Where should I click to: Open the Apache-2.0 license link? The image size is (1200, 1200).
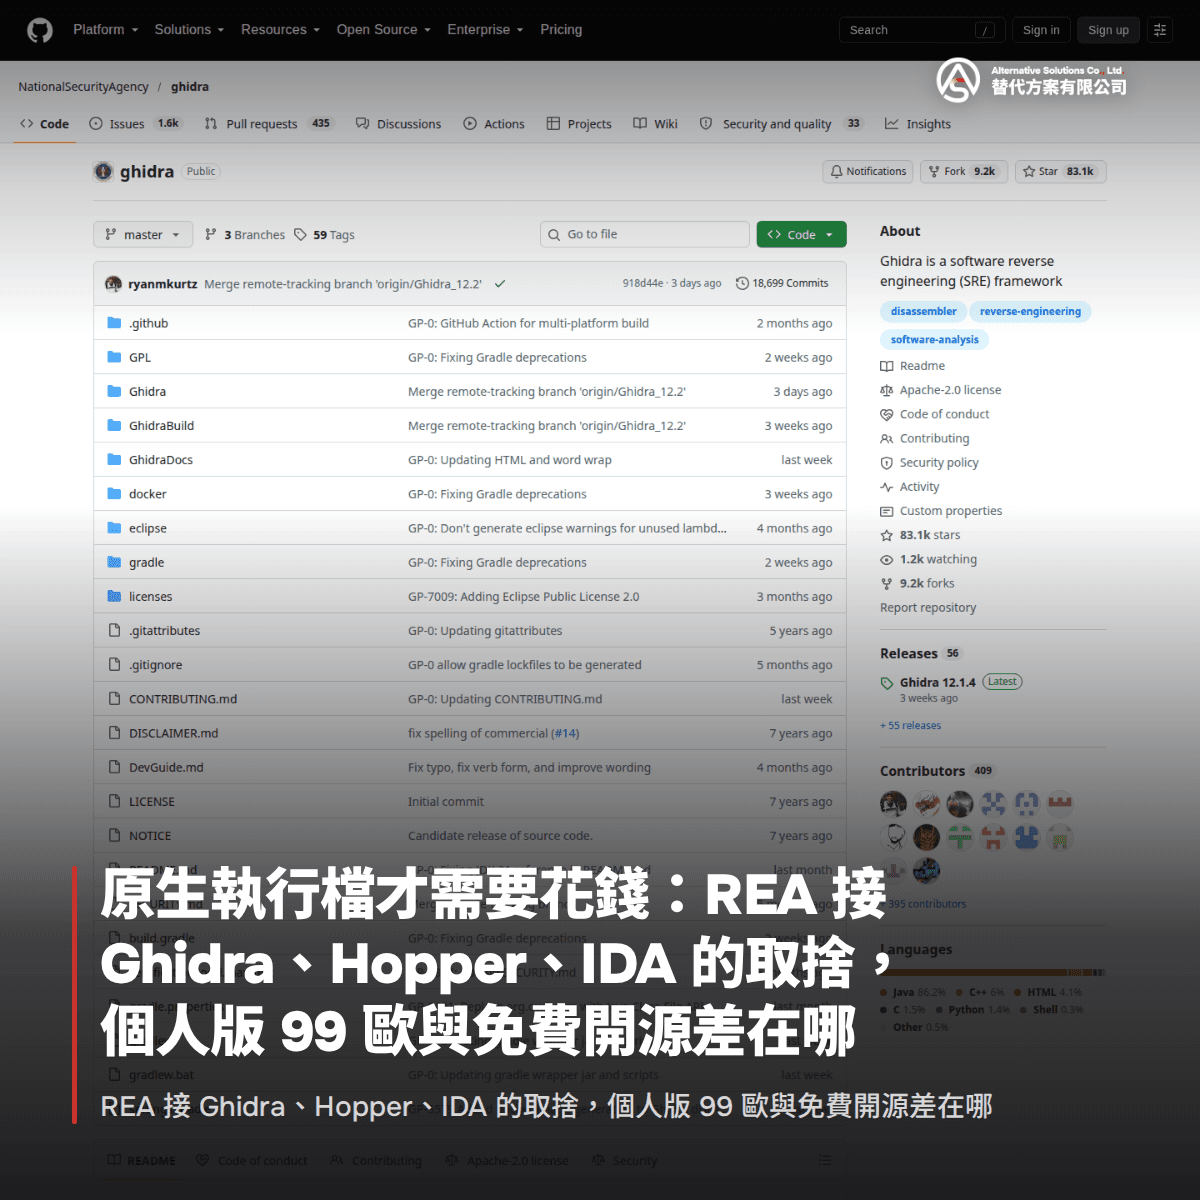coord(940,390)
